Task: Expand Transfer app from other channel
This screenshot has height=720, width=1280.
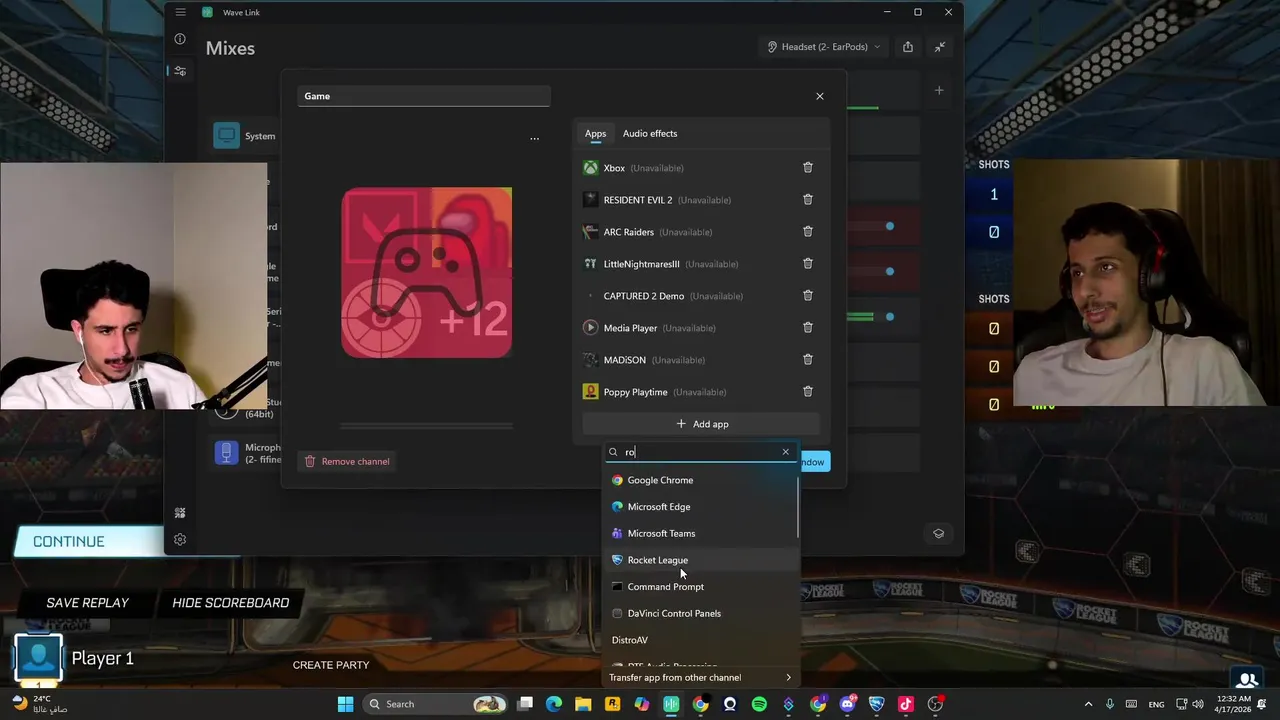Action: point(700,678)
